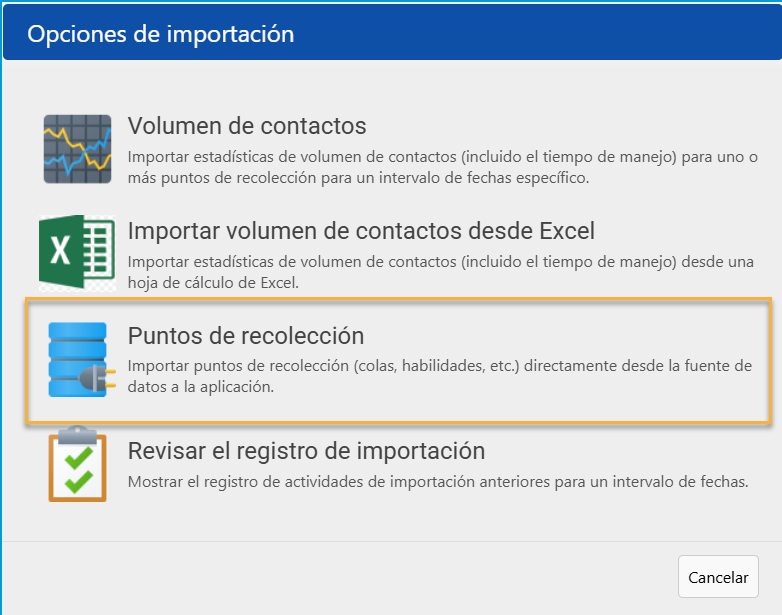Select the green Excel spreadsheet icon
782x615 pixels.
pyautogui.click(x=77, y=252)
